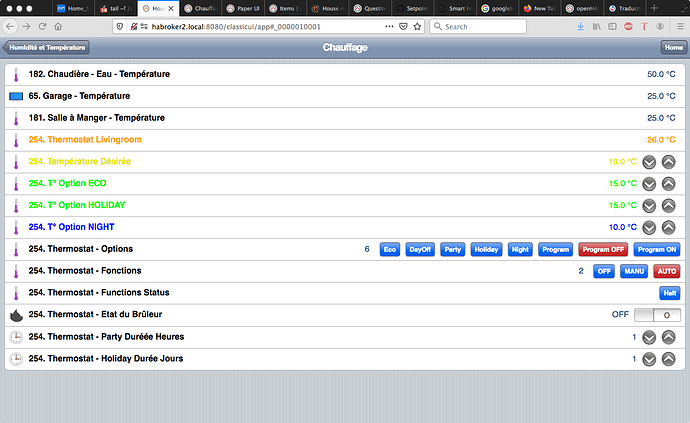Click the Salle à Manger thermometer icon
The height and width of the screenshot is (423, 690).
pos(16,118)
